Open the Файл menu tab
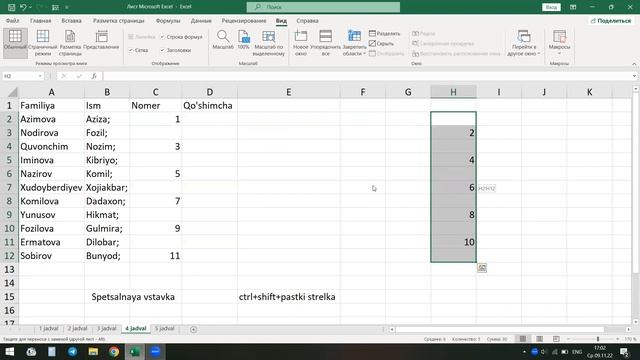Image resolution: width=640 pixels, height=360 pixels. pos(13,21)
